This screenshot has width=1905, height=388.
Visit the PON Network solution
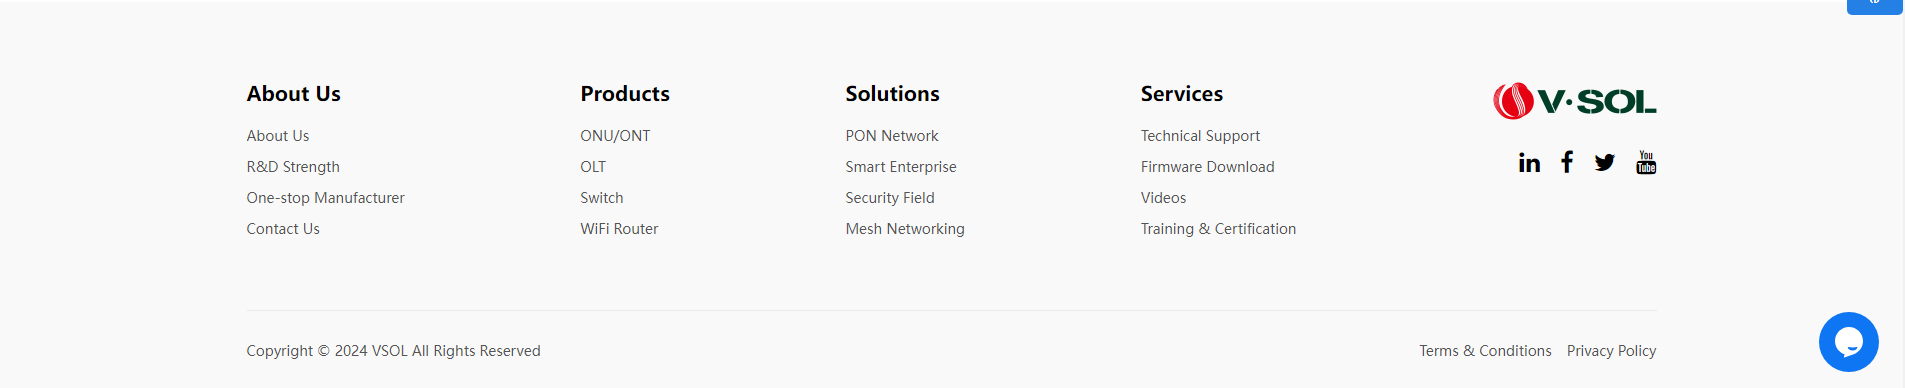(x=892, y=136)
